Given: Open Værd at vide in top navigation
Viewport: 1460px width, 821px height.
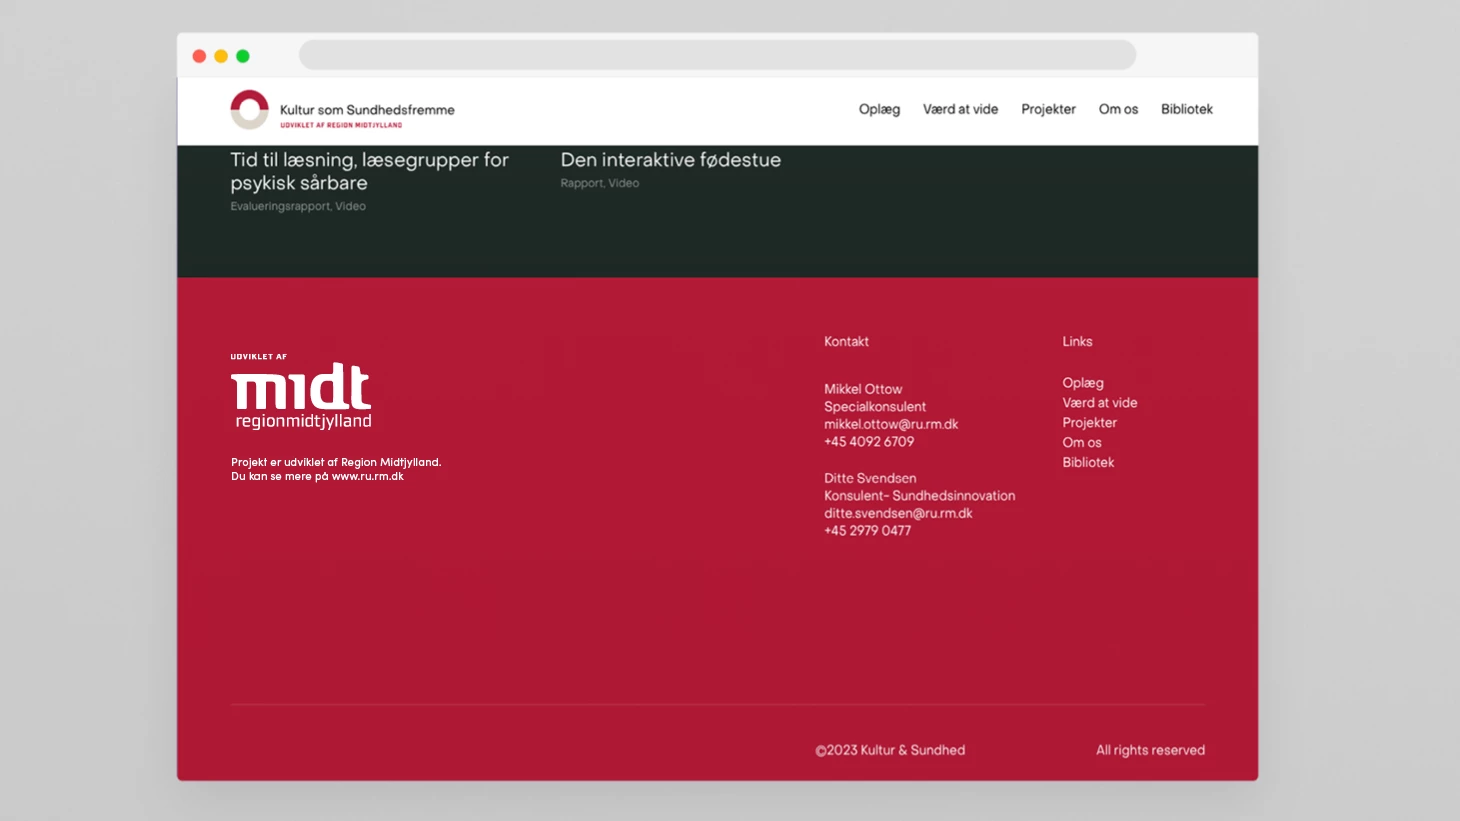Looking at the screenshot, I should point(960,109).
